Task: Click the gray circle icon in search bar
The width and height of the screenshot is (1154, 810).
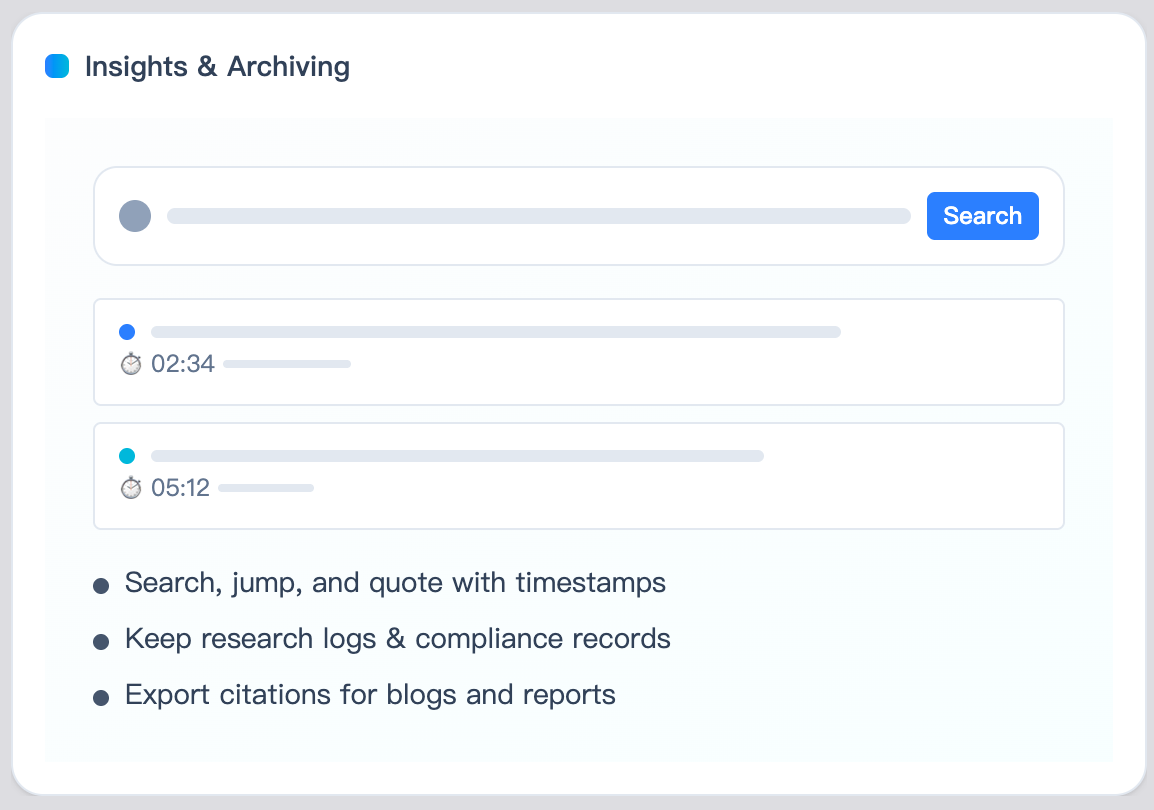Action: 135,216
